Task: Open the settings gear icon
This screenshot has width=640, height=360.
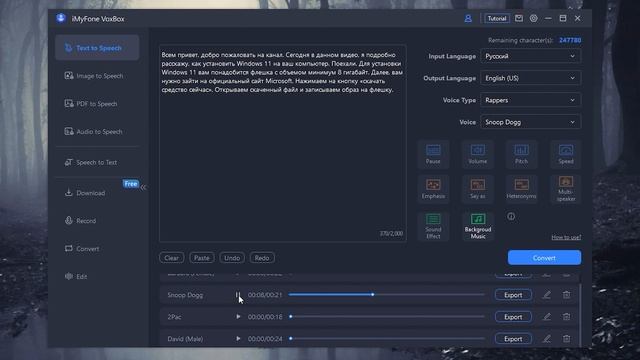Action: tap(533, 18)
